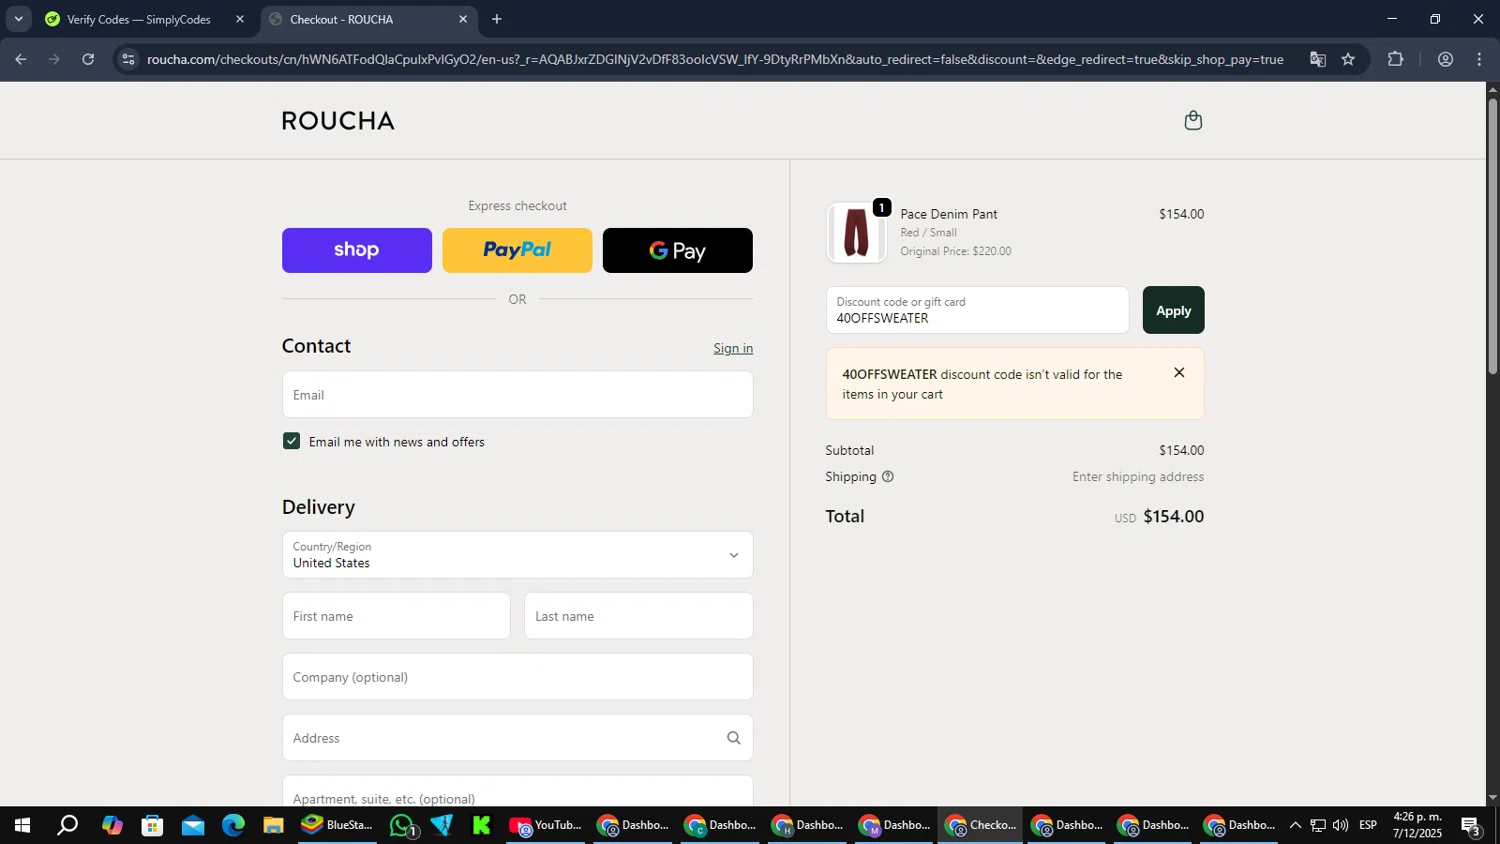This screenshot has width=1500, height=844.
Task: Uncheck Email me with news and offers
Action: [x=291, y=441]
